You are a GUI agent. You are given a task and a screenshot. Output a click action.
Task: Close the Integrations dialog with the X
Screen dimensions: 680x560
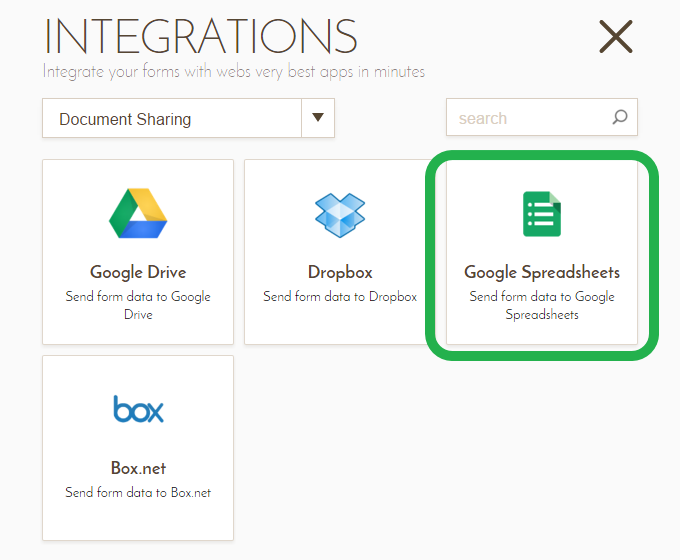616,37
